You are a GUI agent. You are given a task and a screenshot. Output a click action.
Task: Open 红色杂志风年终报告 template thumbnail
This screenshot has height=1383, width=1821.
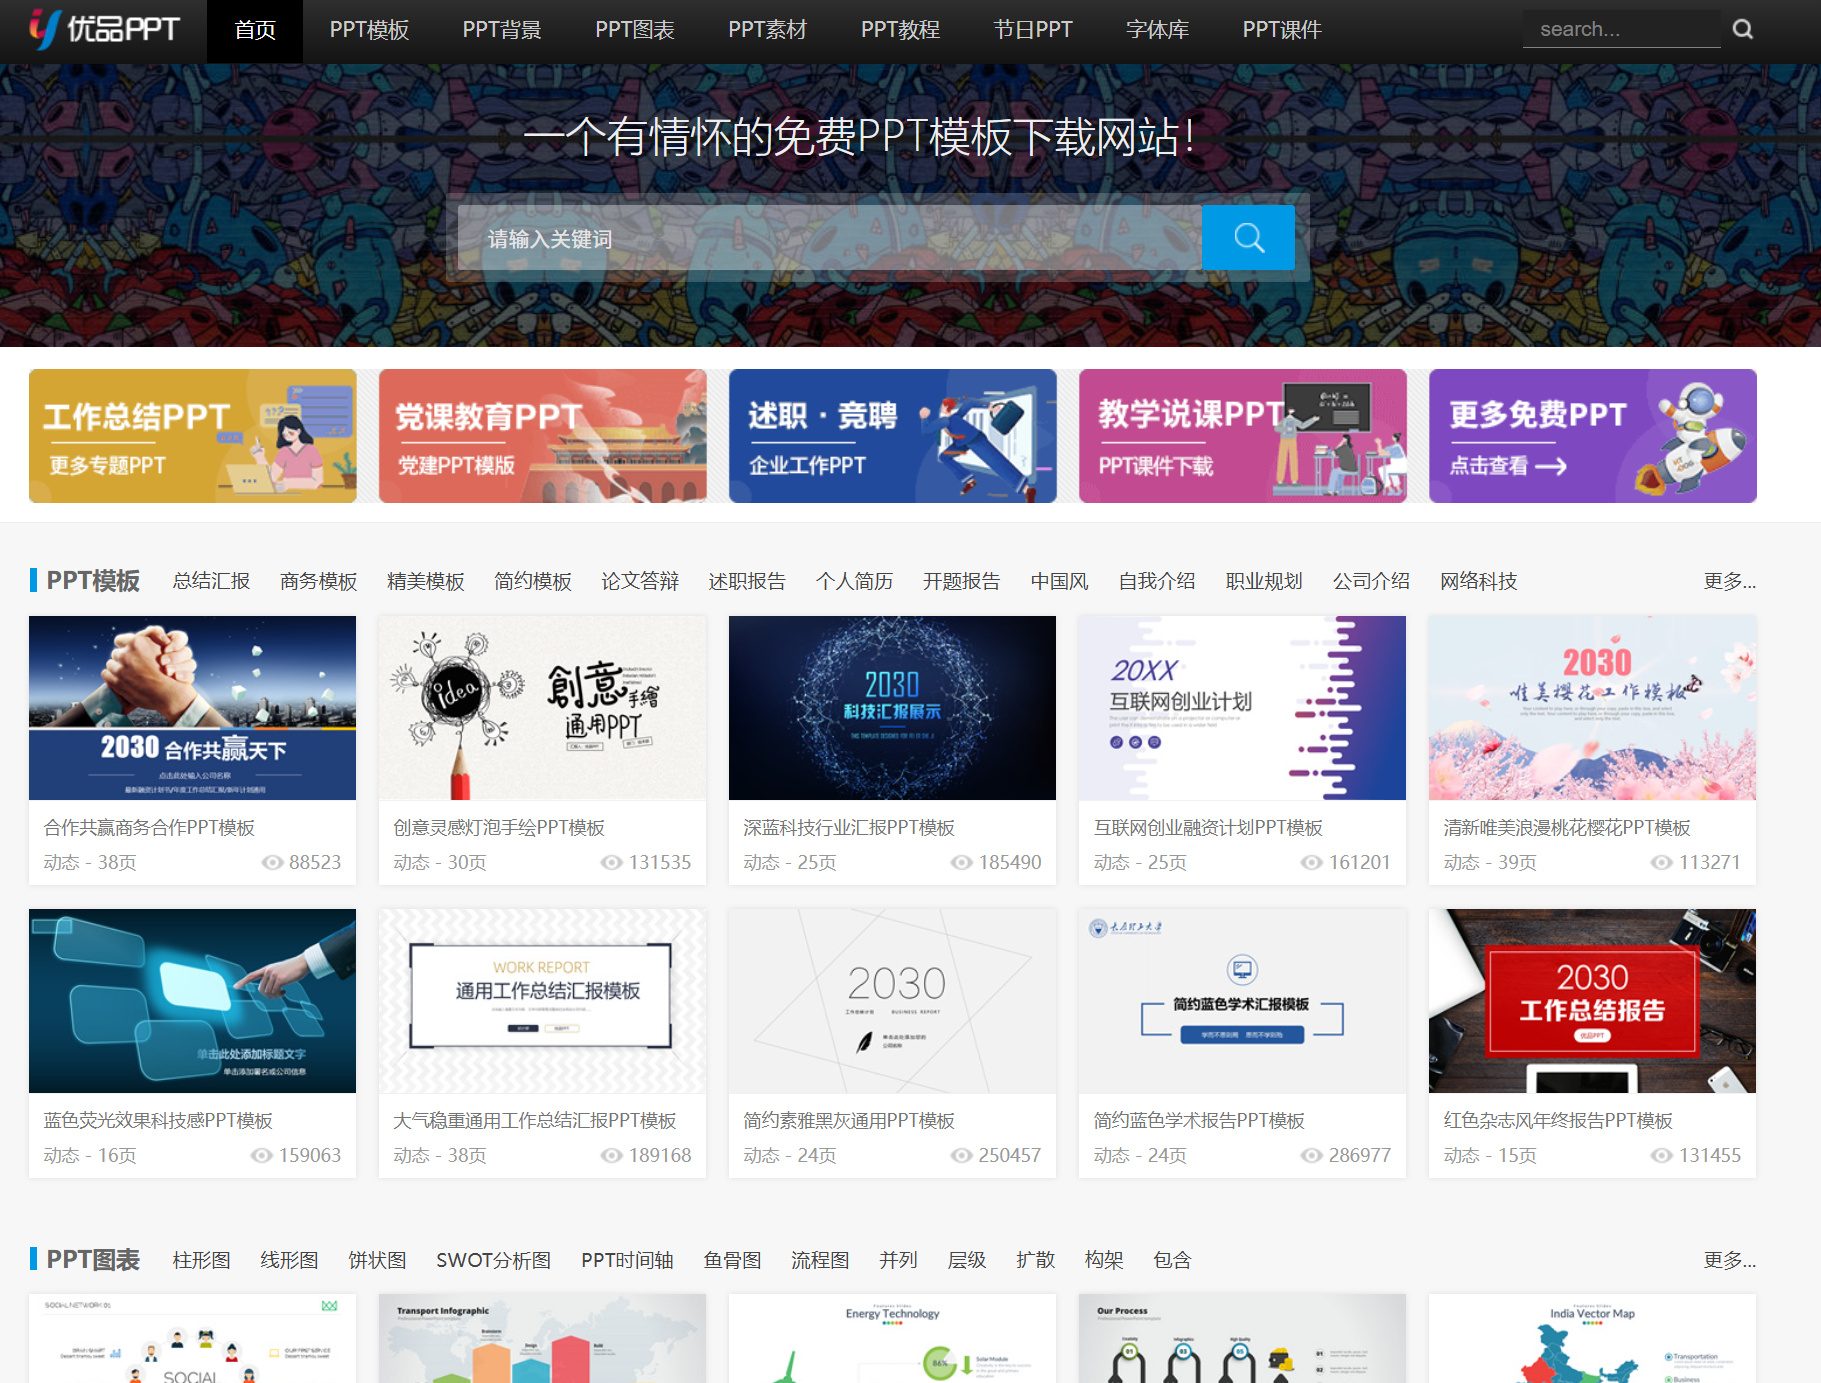coord(1592,1001)
